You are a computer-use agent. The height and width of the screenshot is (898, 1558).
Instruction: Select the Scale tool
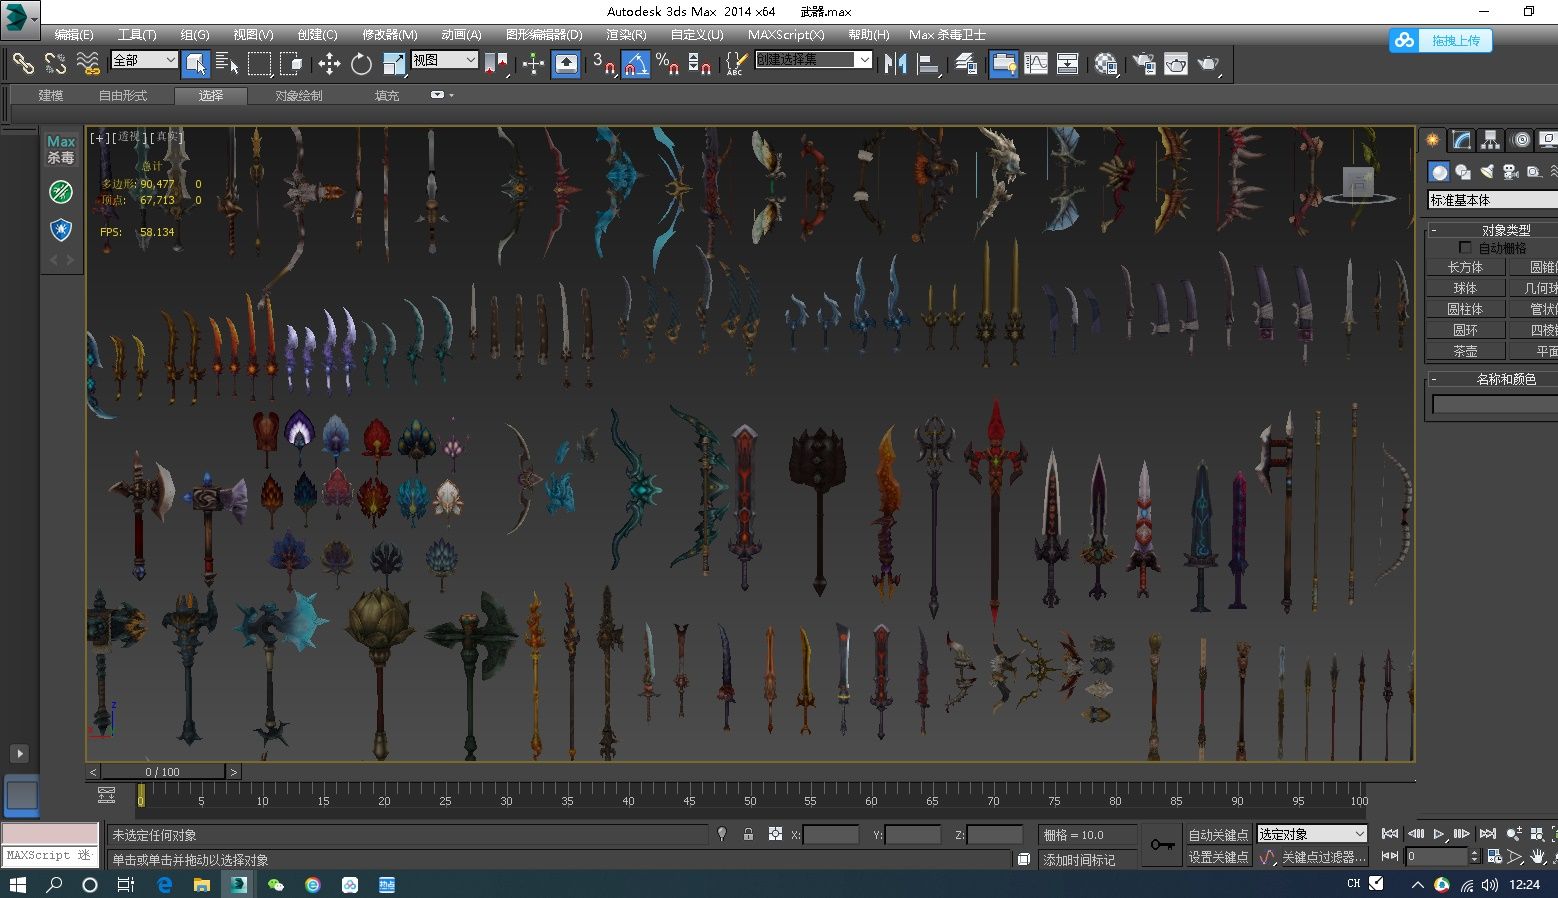pyautogui.click(x=394, y=64)
